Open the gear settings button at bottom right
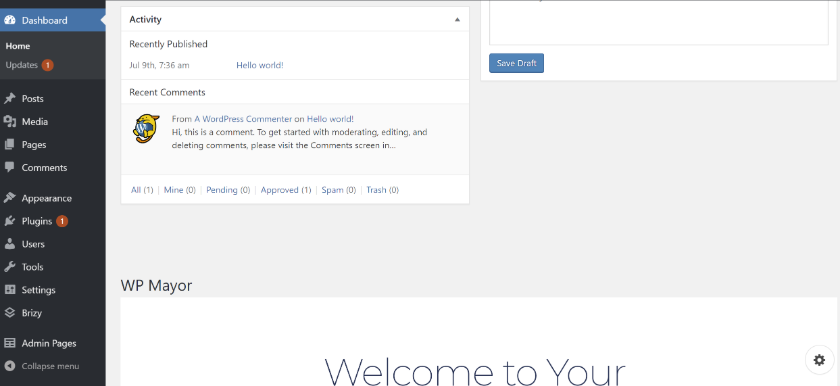Image resolution: width=840 pixels, height=386 pixels. click(x=819, y=360)
